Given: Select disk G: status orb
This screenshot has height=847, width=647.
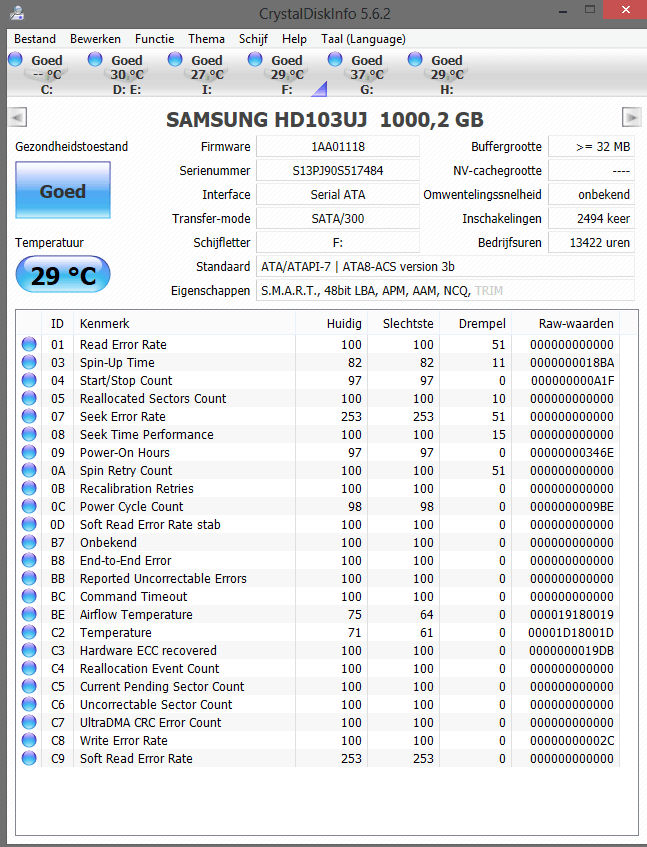Looking at the screenshot, I should pyautogui.click(x=335, y=59).
